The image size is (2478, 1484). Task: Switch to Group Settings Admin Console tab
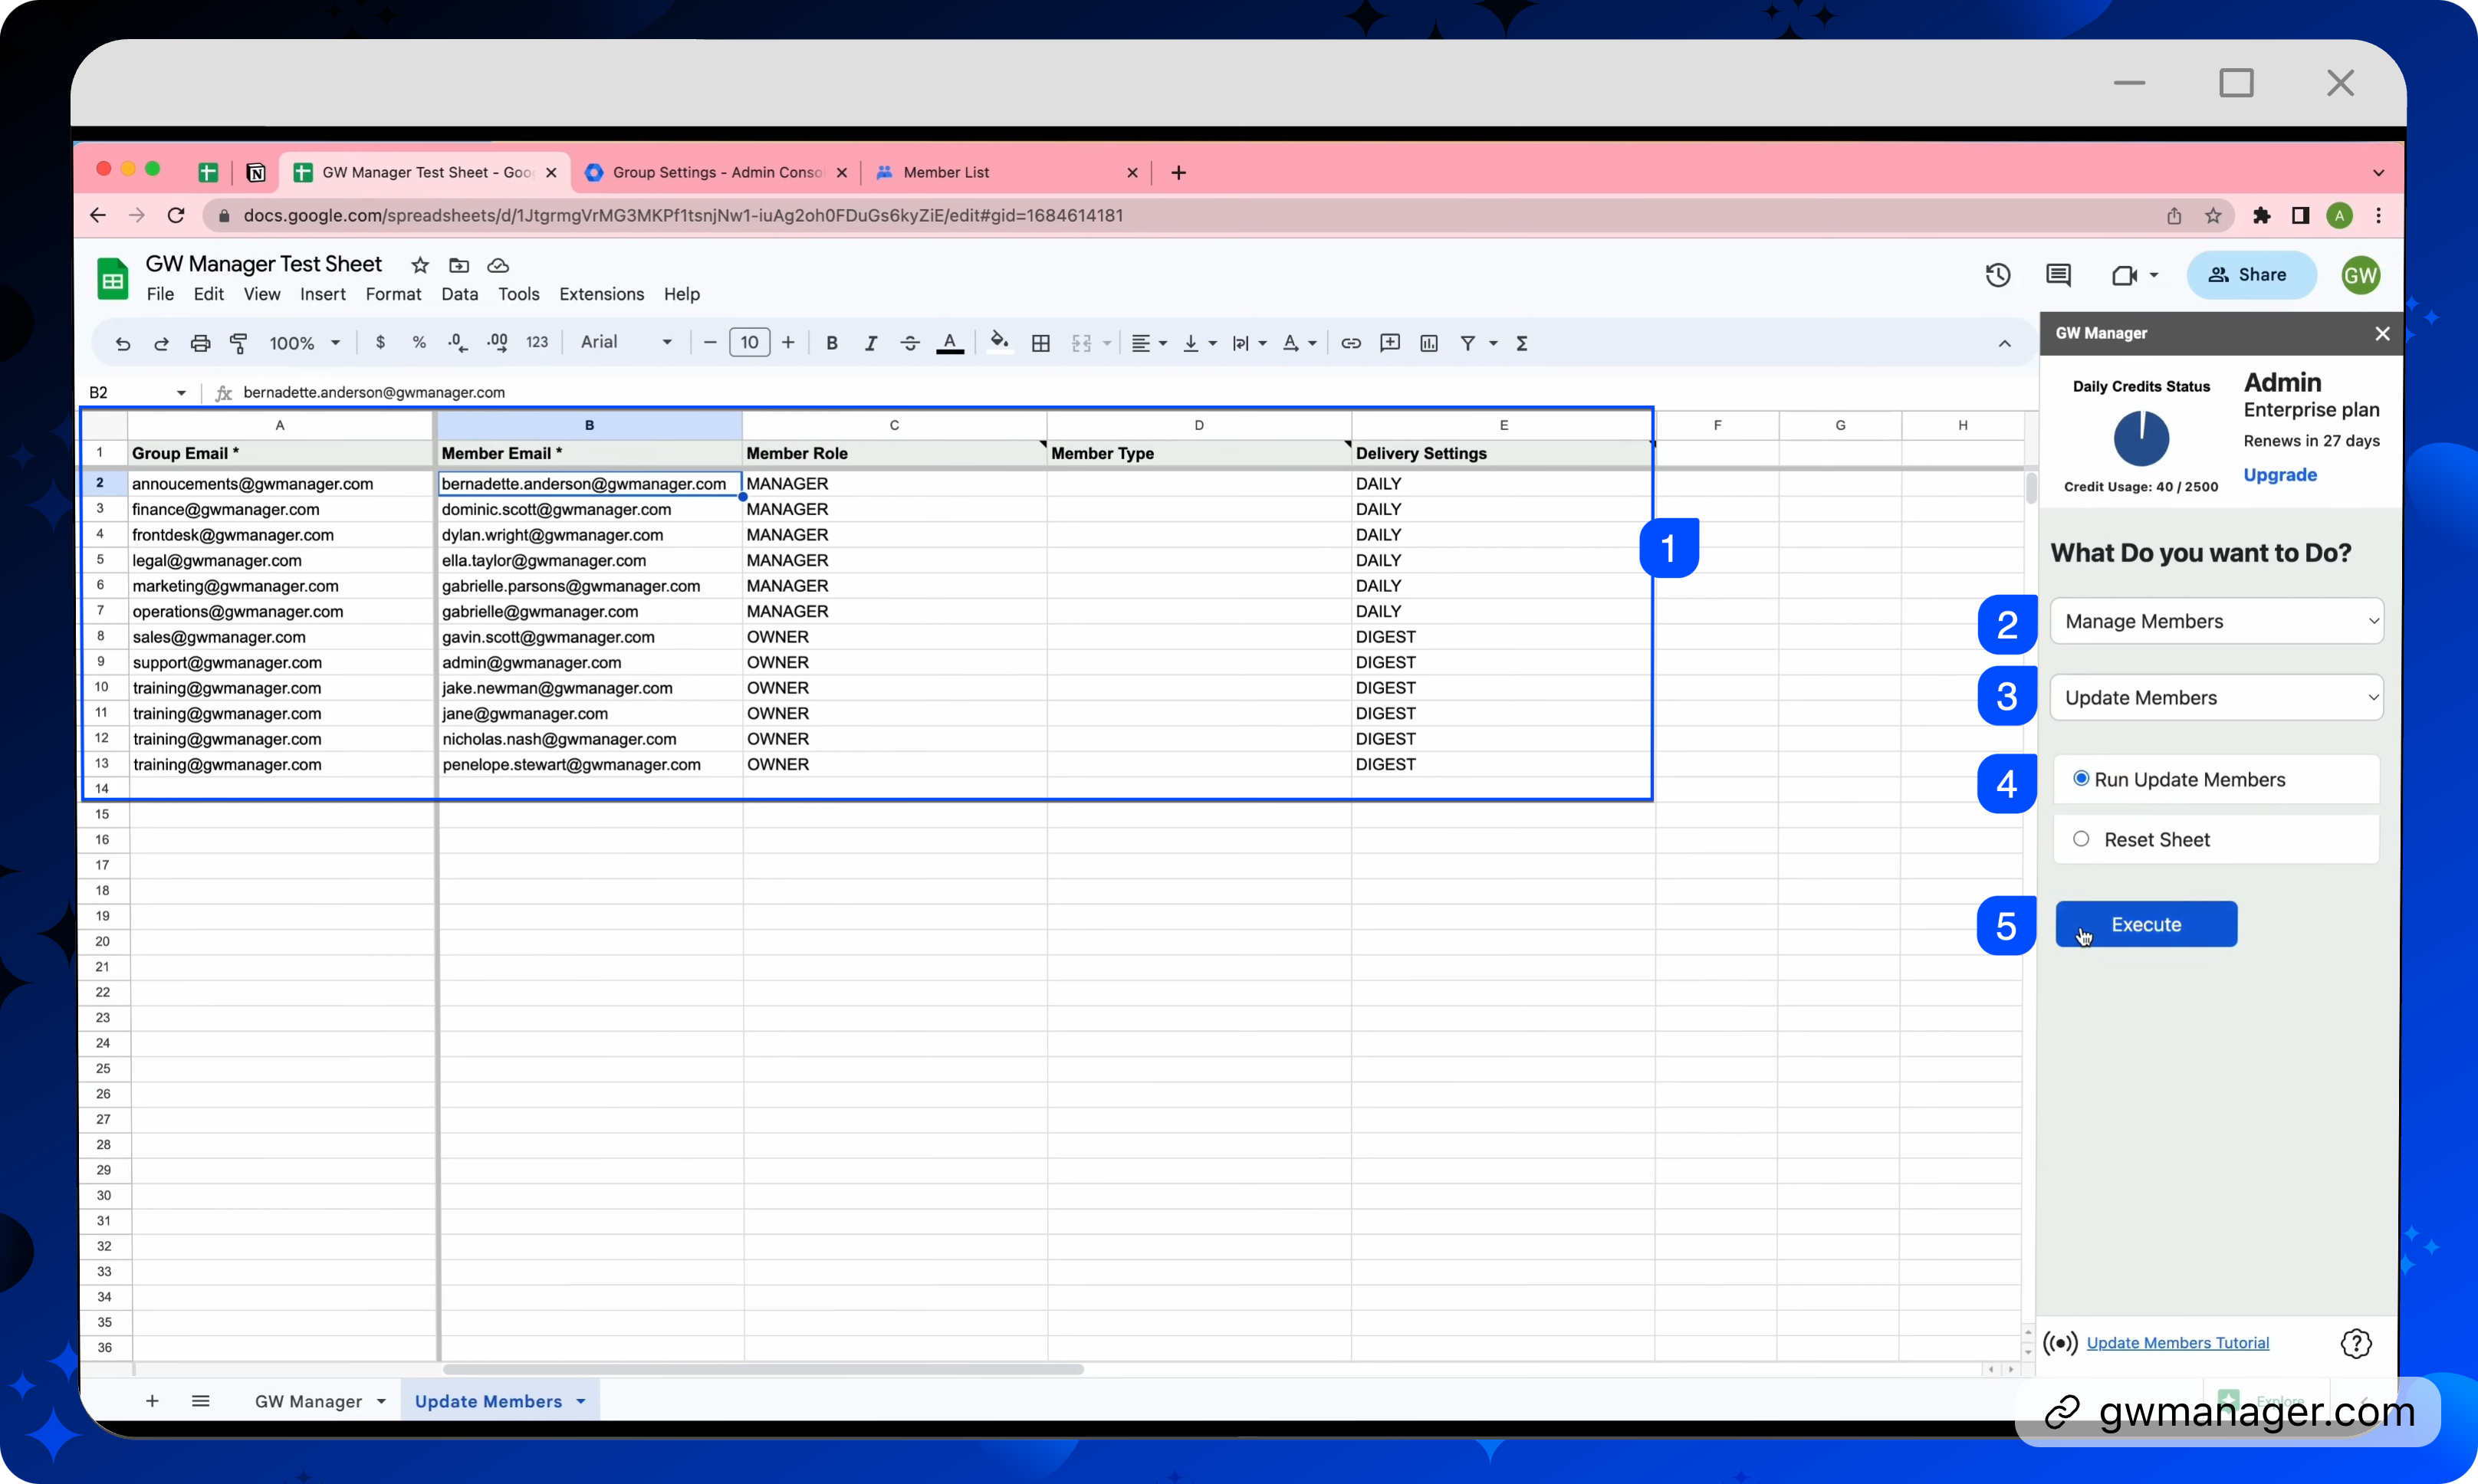716,172
